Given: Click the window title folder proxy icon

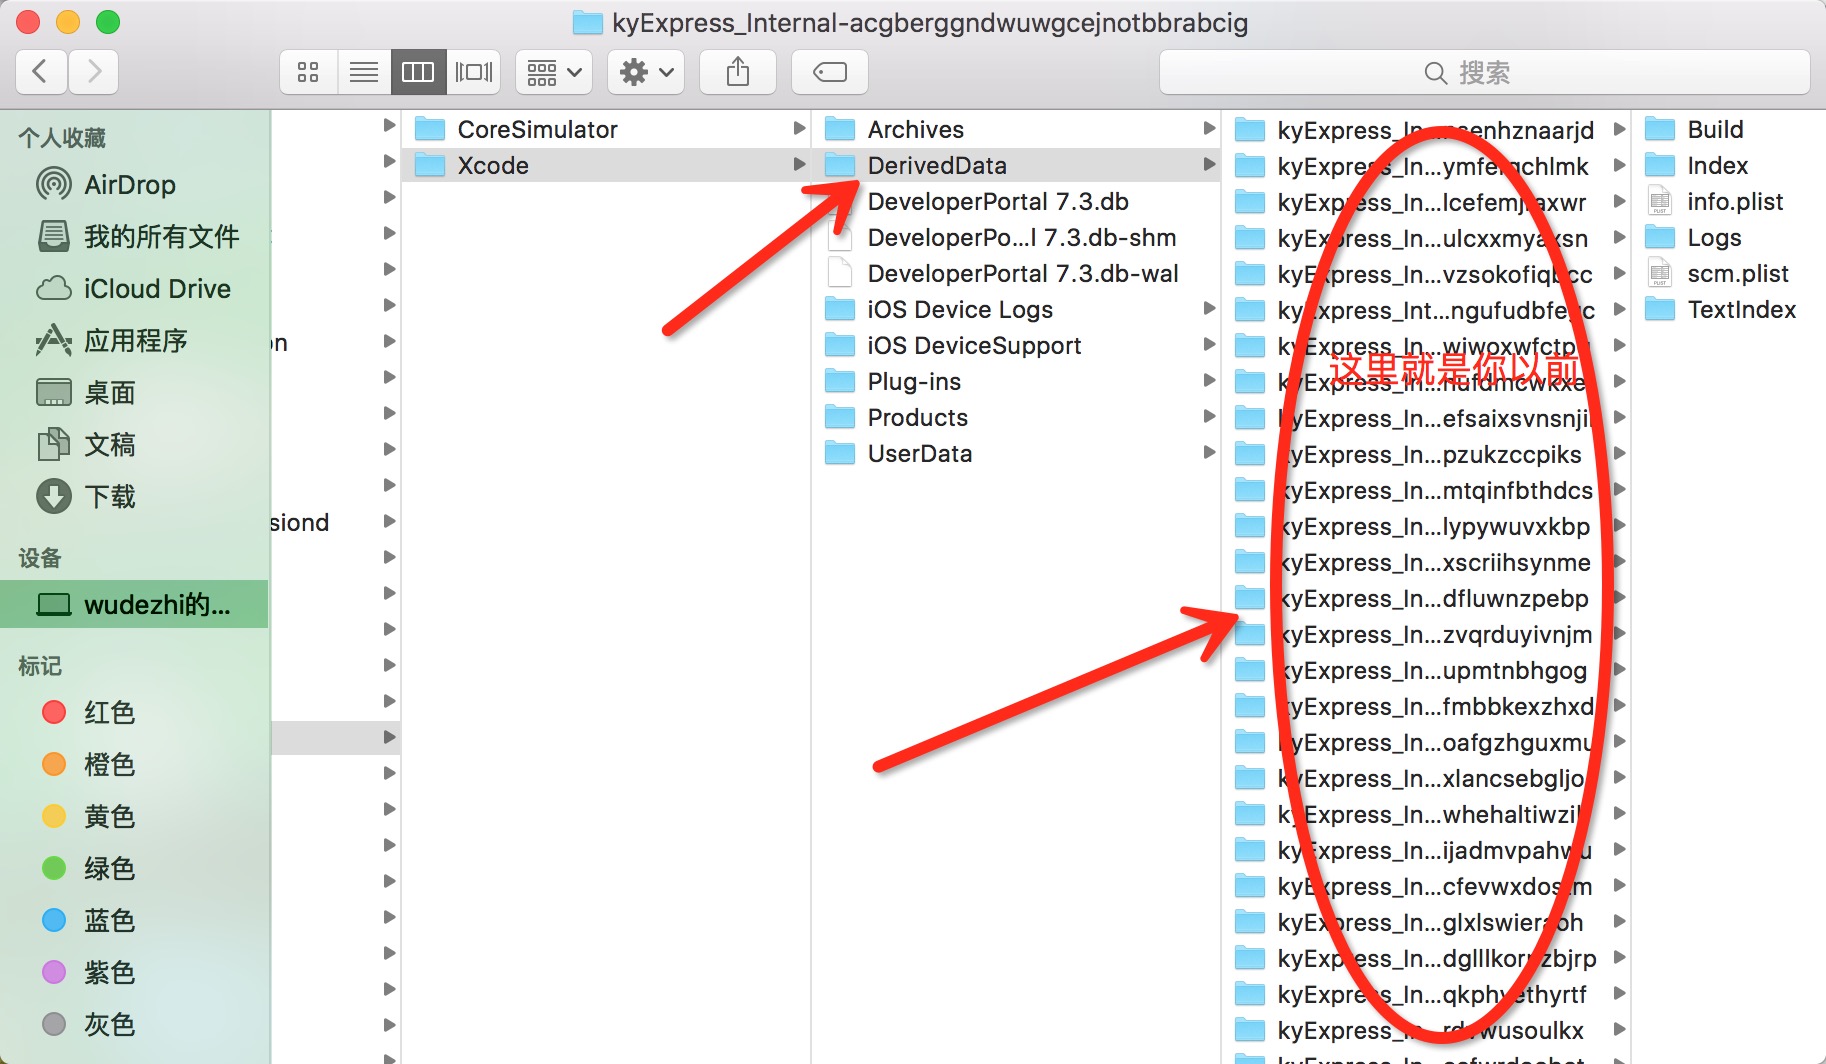Looking at the screenshot, I should click(x=587, y=22).
